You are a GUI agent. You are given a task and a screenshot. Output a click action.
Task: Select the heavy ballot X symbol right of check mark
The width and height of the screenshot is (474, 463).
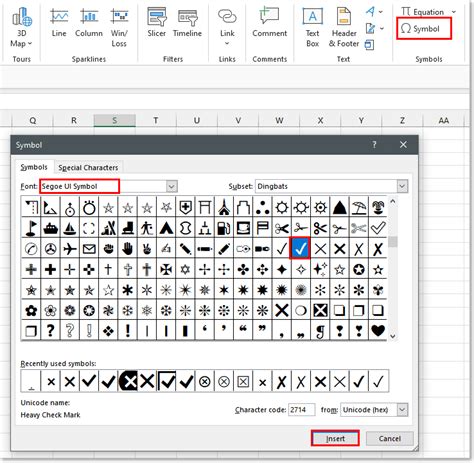(x=378, y=249)
